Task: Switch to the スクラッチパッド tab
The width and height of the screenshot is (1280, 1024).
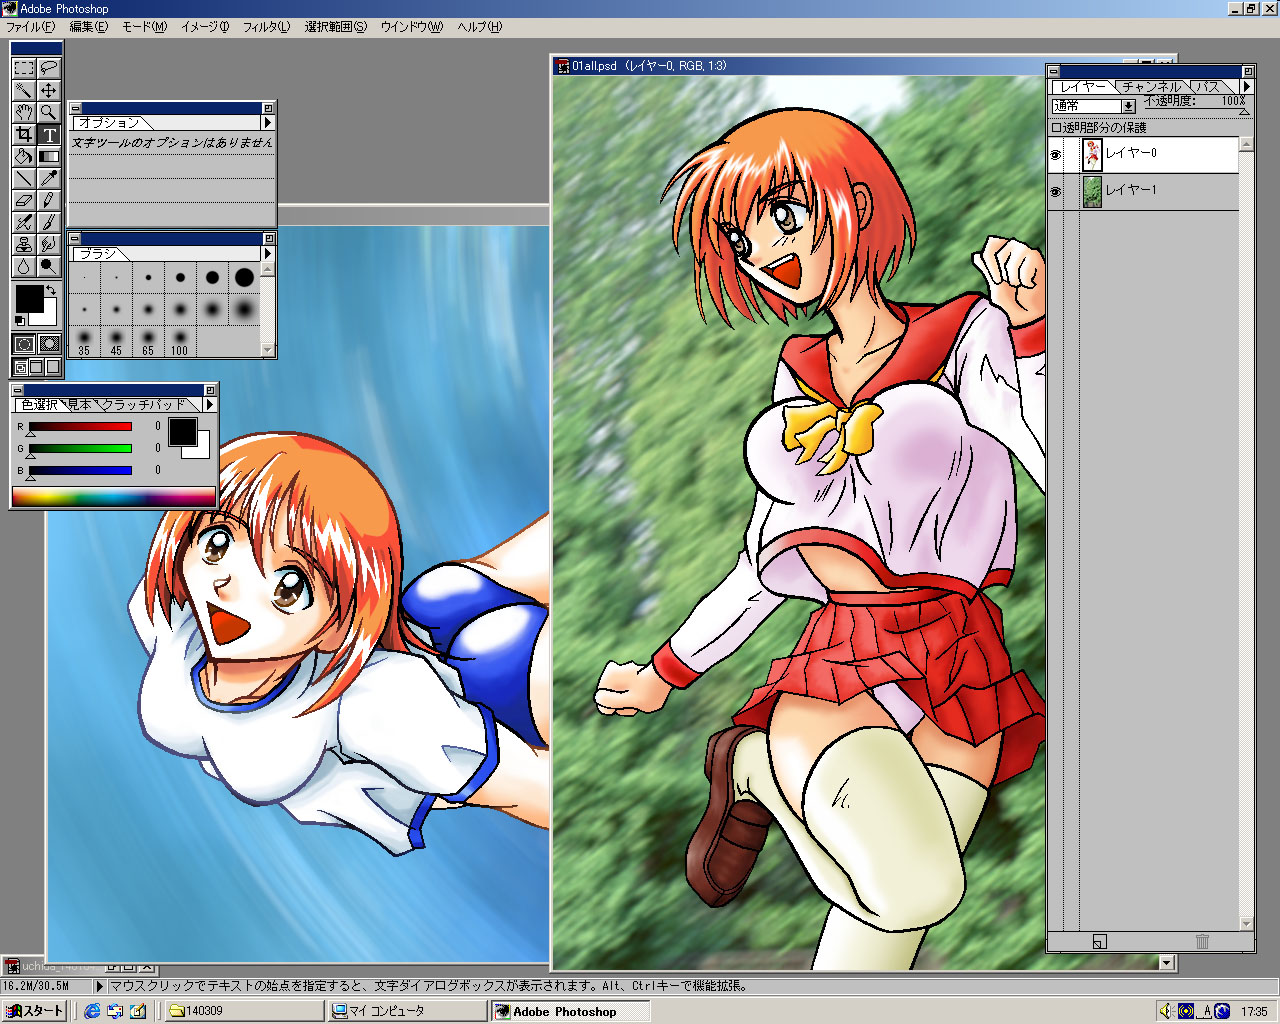Action: 145,404
